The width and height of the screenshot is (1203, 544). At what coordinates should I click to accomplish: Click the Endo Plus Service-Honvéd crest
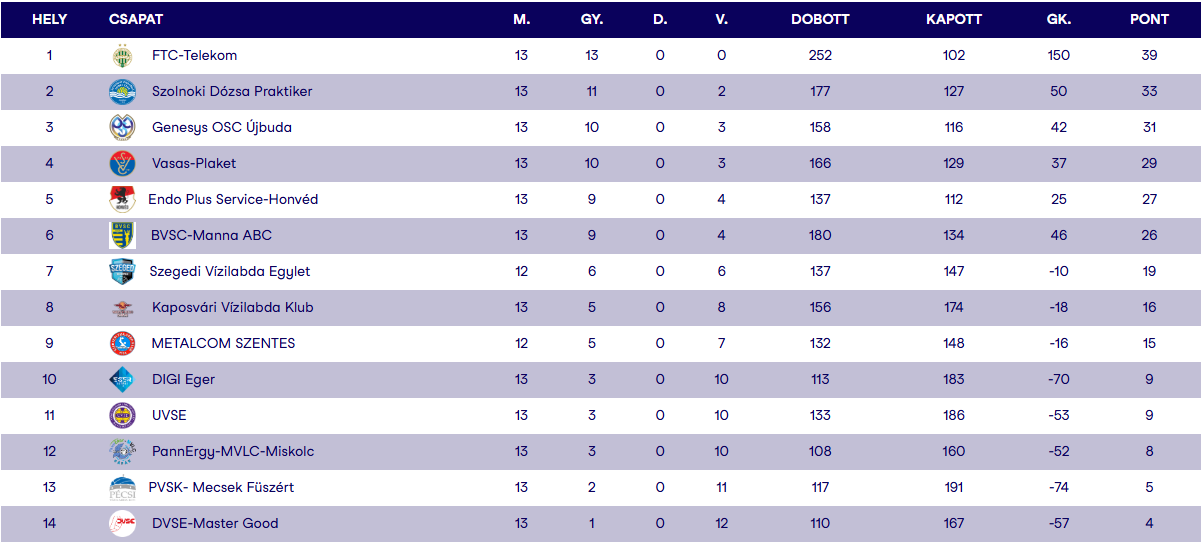coord(122,200)
